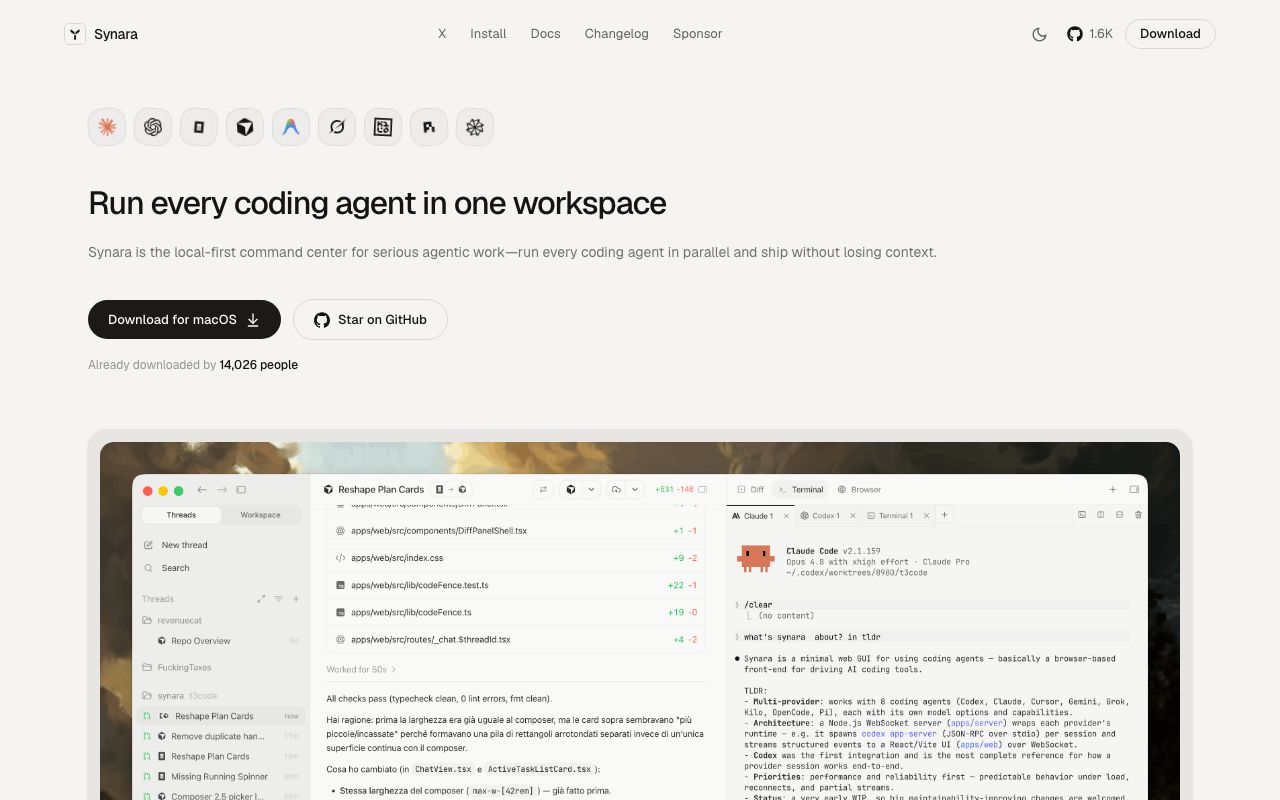Add a thread with the Threads plus icon
Viewport: 1280px width, 800px height.
click(296, 599)
